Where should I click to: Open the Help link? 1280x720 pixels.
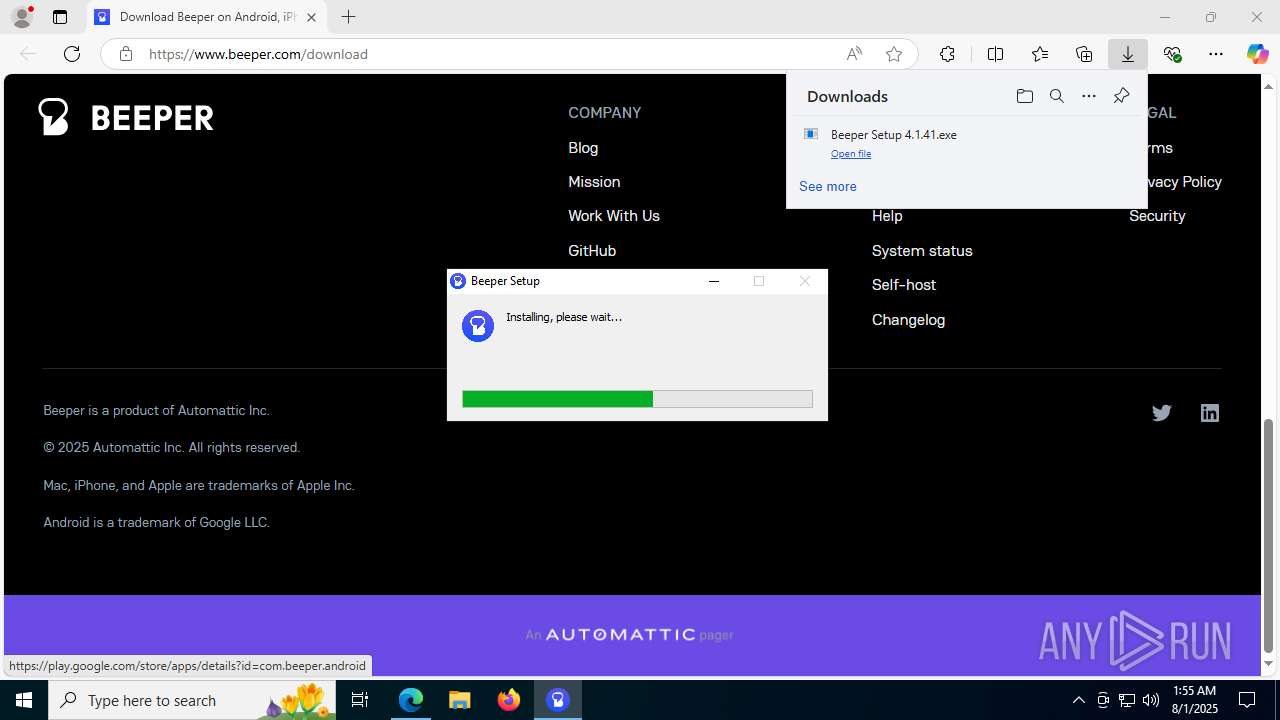(887, 216)
